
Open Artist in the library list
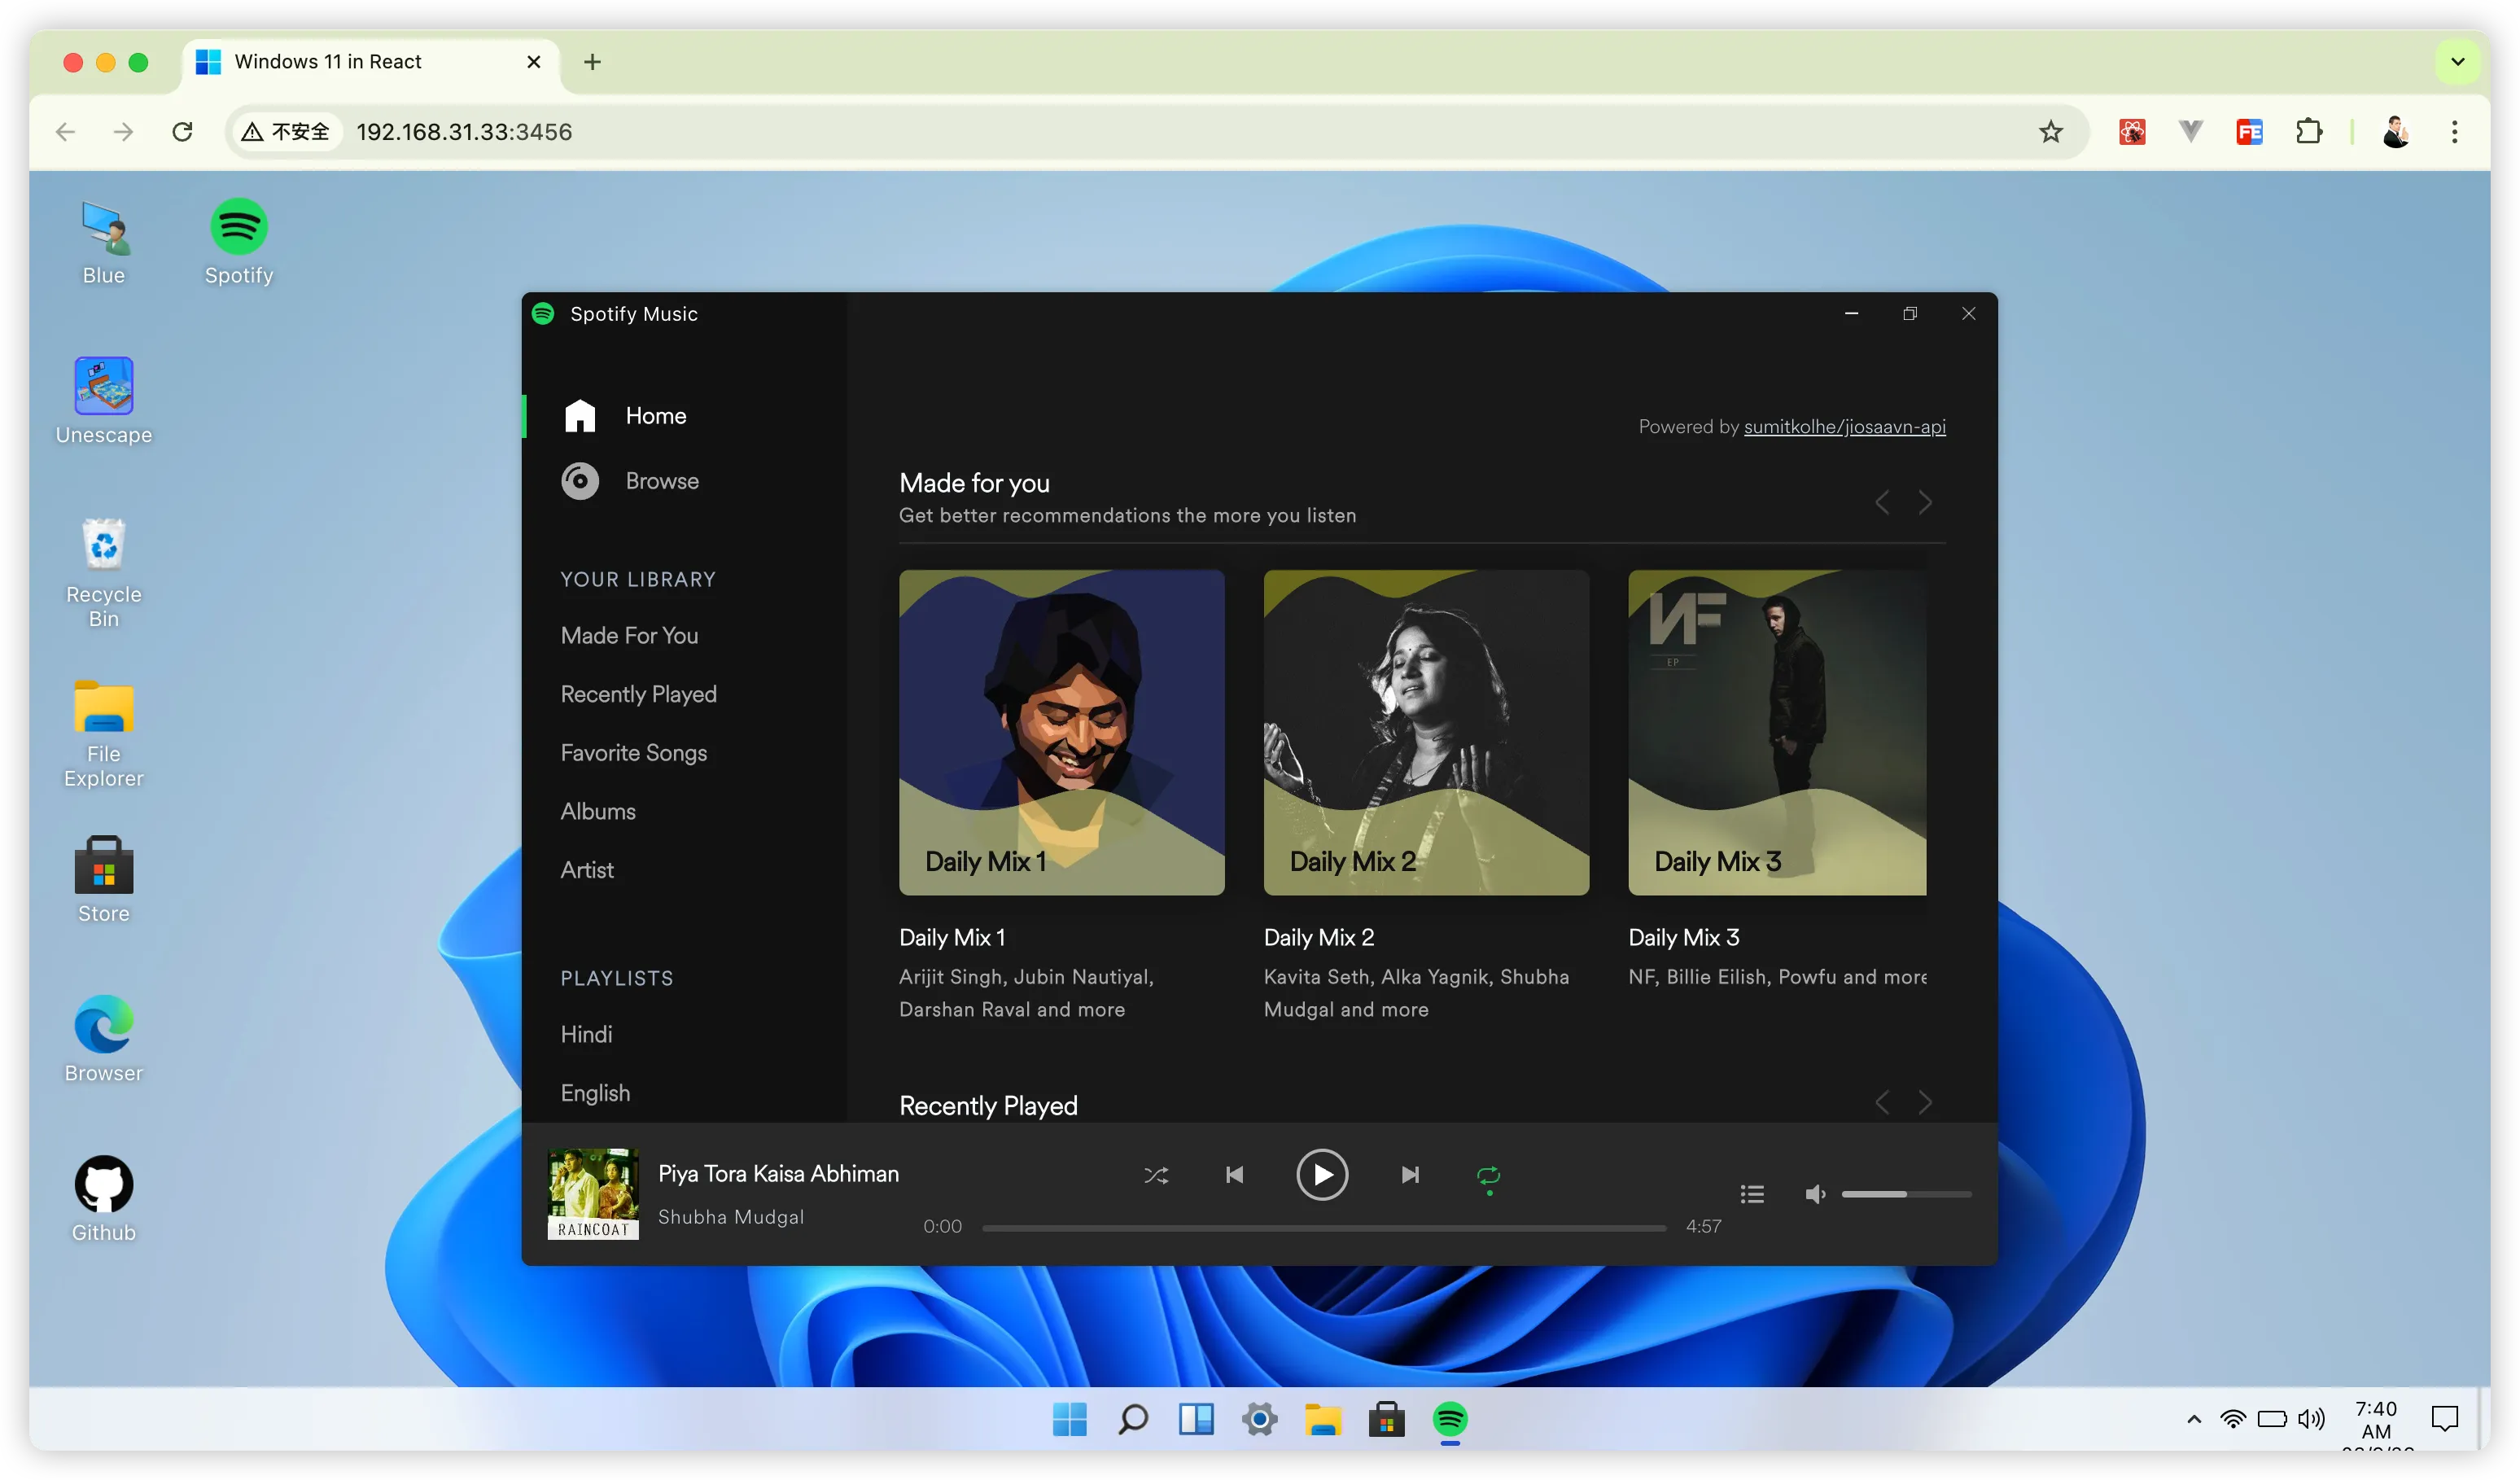click(587, 870)
